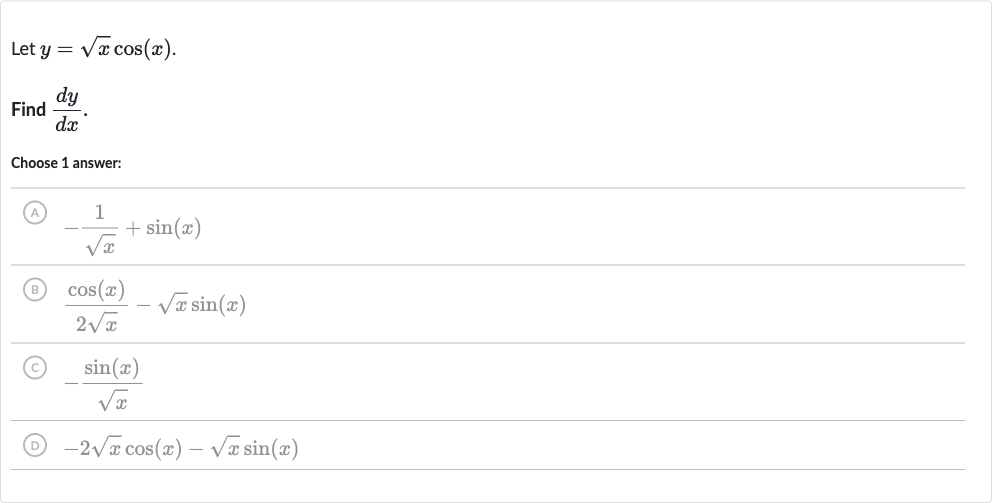Click the minus sign between terms in answer D
Viewport: 992px width, 503px height.
196,450
